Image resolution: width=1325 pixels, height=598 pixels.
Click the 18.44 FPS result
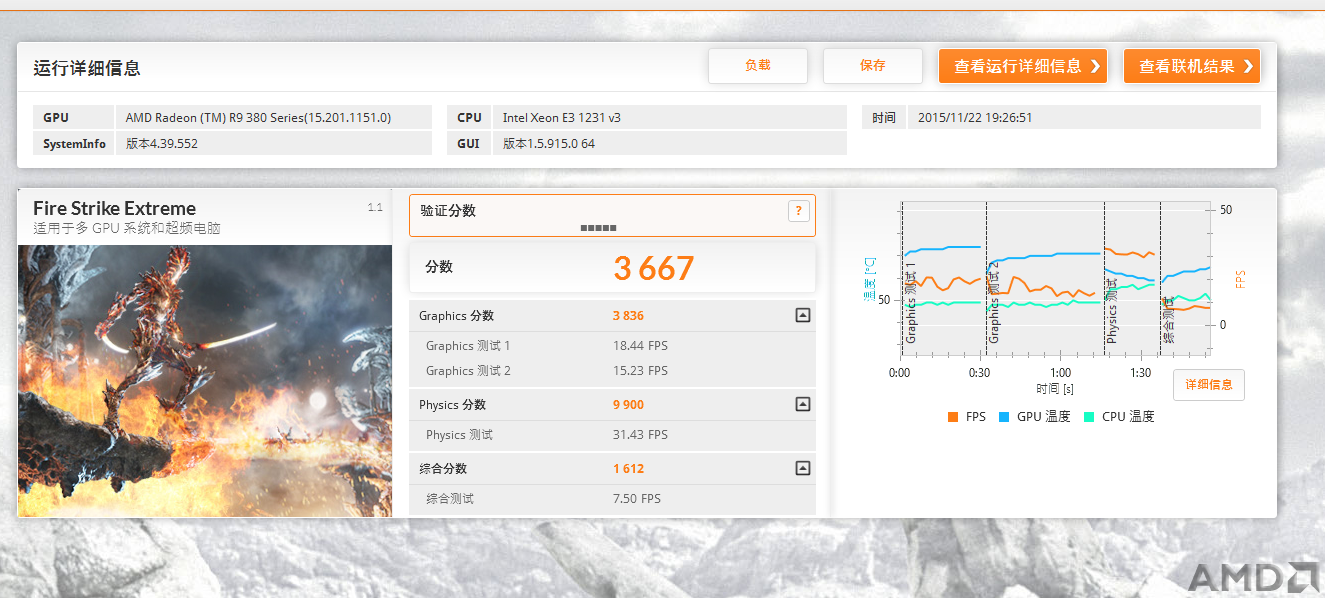point(640,346)
